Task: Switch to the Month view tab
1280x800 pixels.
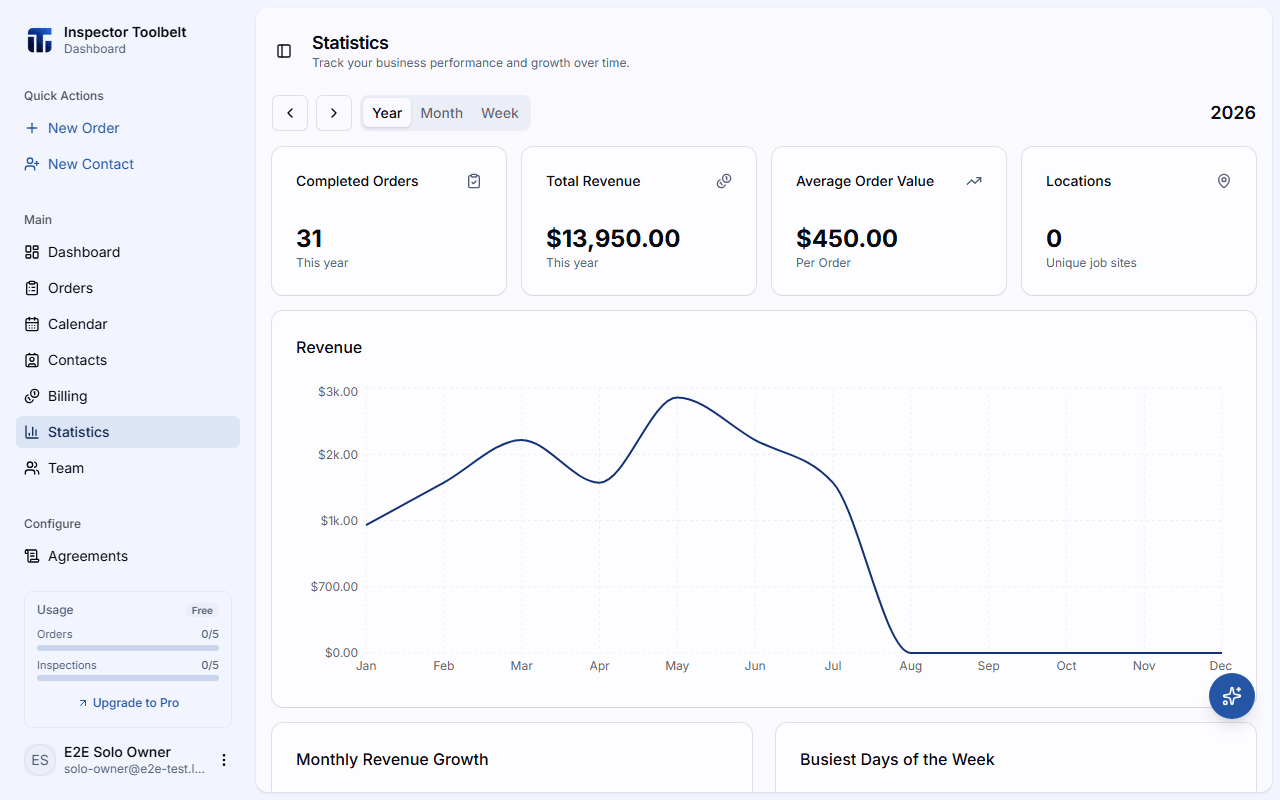Action: 442,113
